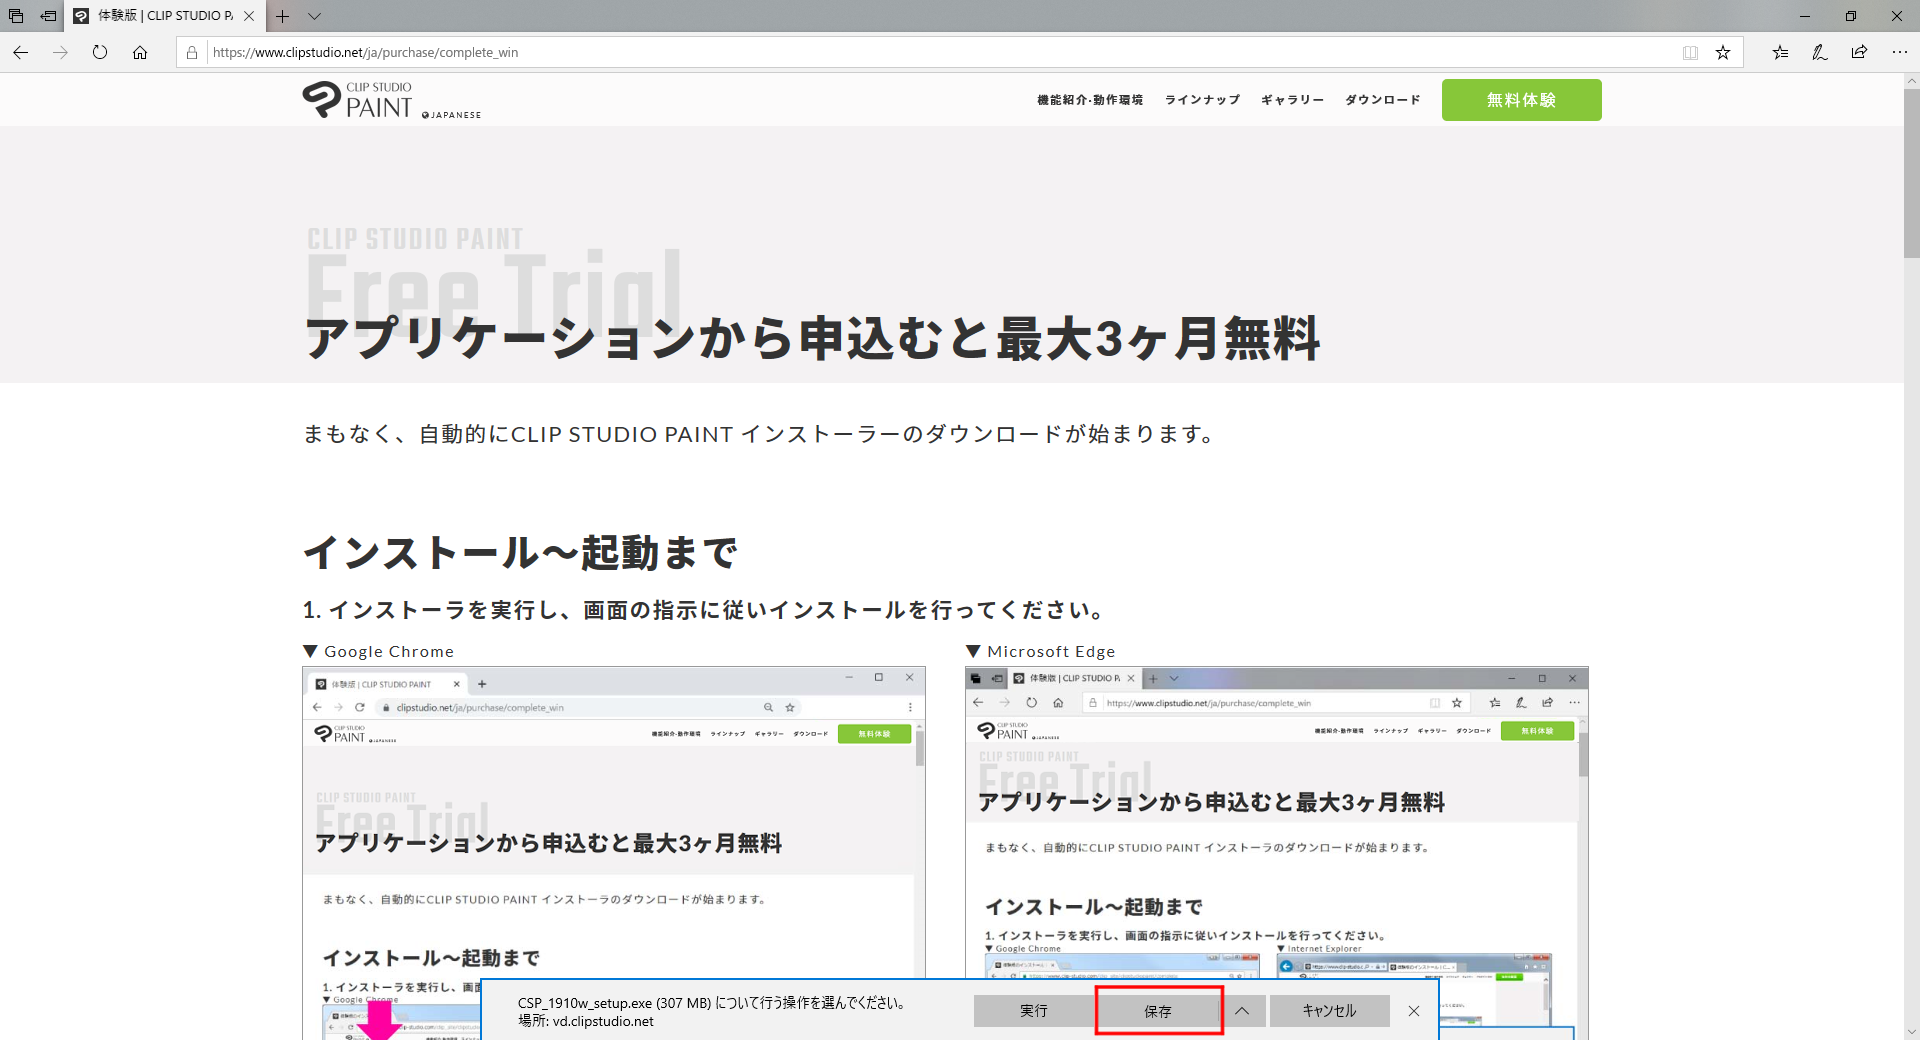This screenshot has height=1040, width=1920.
Task: Open a new tab with plus button
Action: (x=283, y=16)
